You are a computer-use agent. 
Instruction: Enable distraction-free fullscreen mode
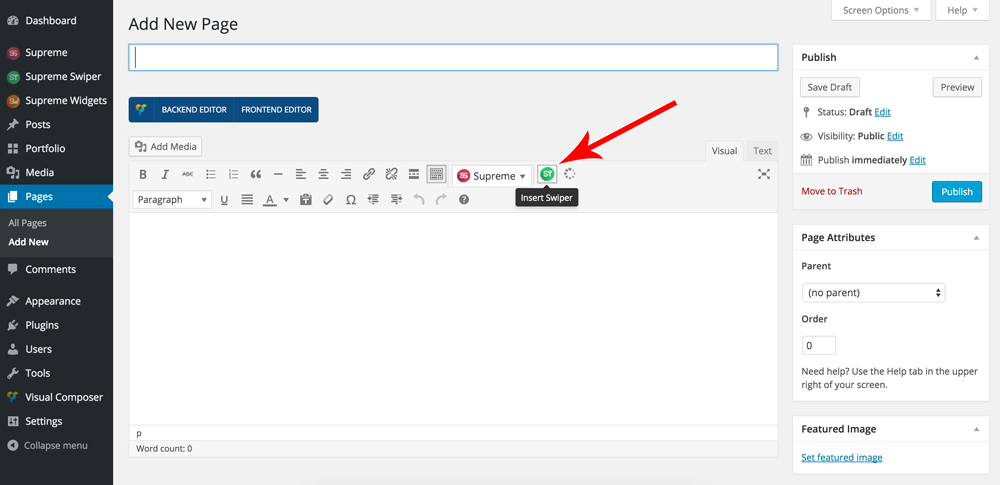pos(764,174)
